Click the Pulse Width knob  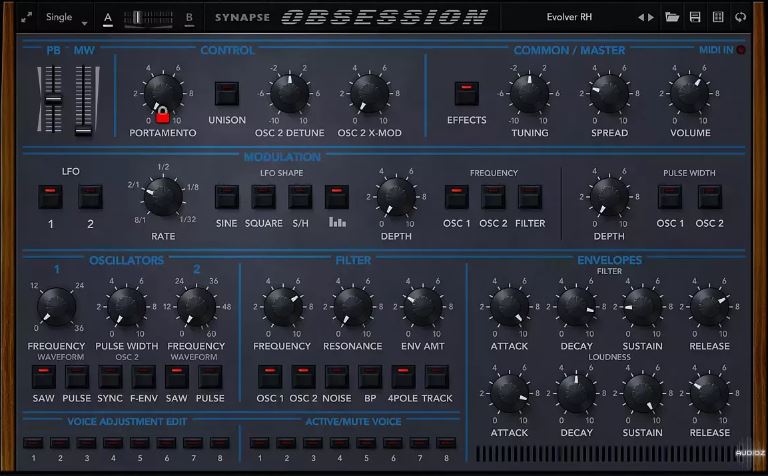pyautogui.click(x=126, y=307)
